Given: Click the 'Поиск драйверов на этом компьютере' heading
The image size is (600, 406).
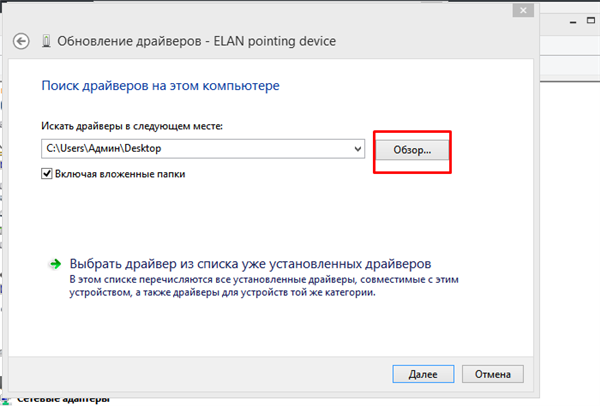Looking at the screenshot, I should [160, 85].
